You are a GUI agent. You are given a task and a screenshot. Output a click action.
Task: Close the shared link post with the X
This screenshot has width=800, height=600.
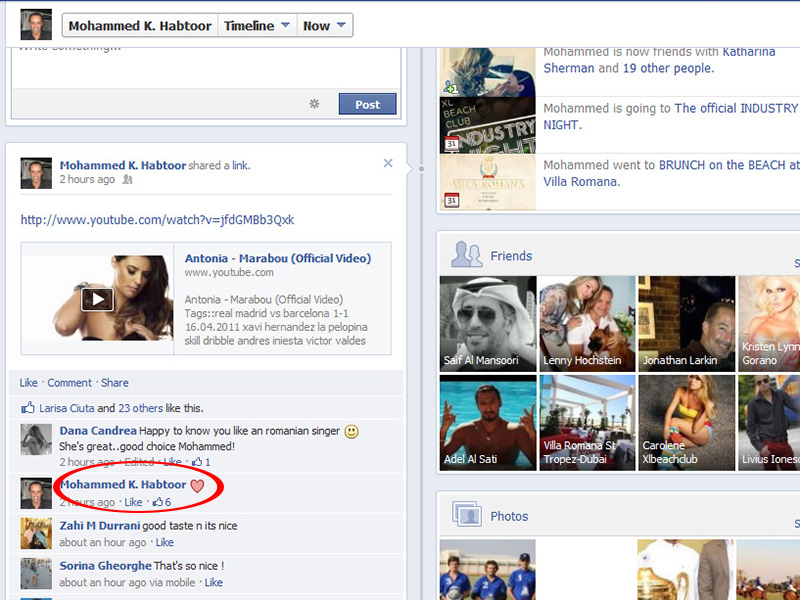point(388,163)
